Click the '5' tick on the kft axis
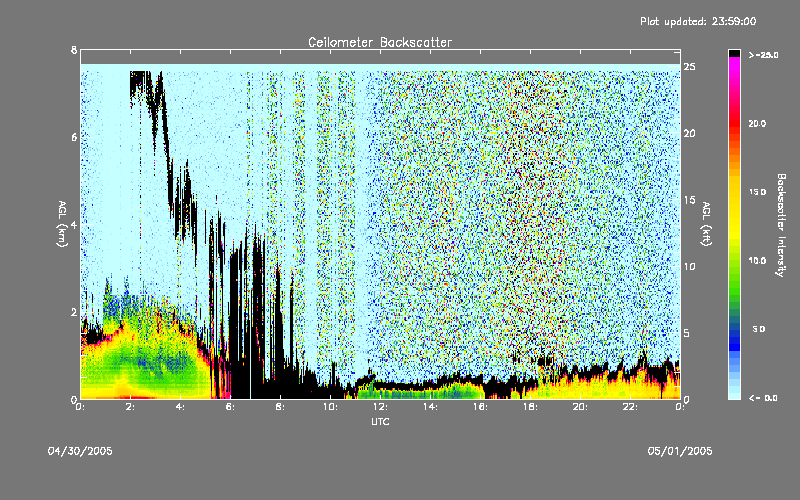 click(x=687, y=333)
